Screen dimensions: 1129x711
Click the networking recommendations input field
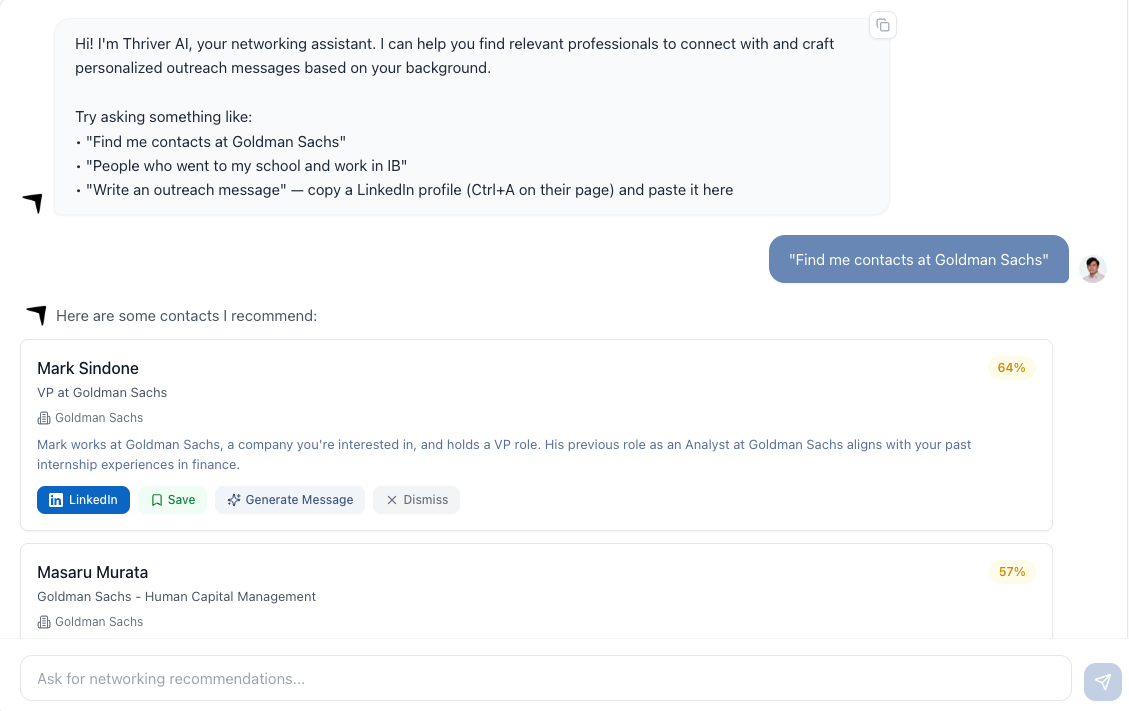click(546, 679)
